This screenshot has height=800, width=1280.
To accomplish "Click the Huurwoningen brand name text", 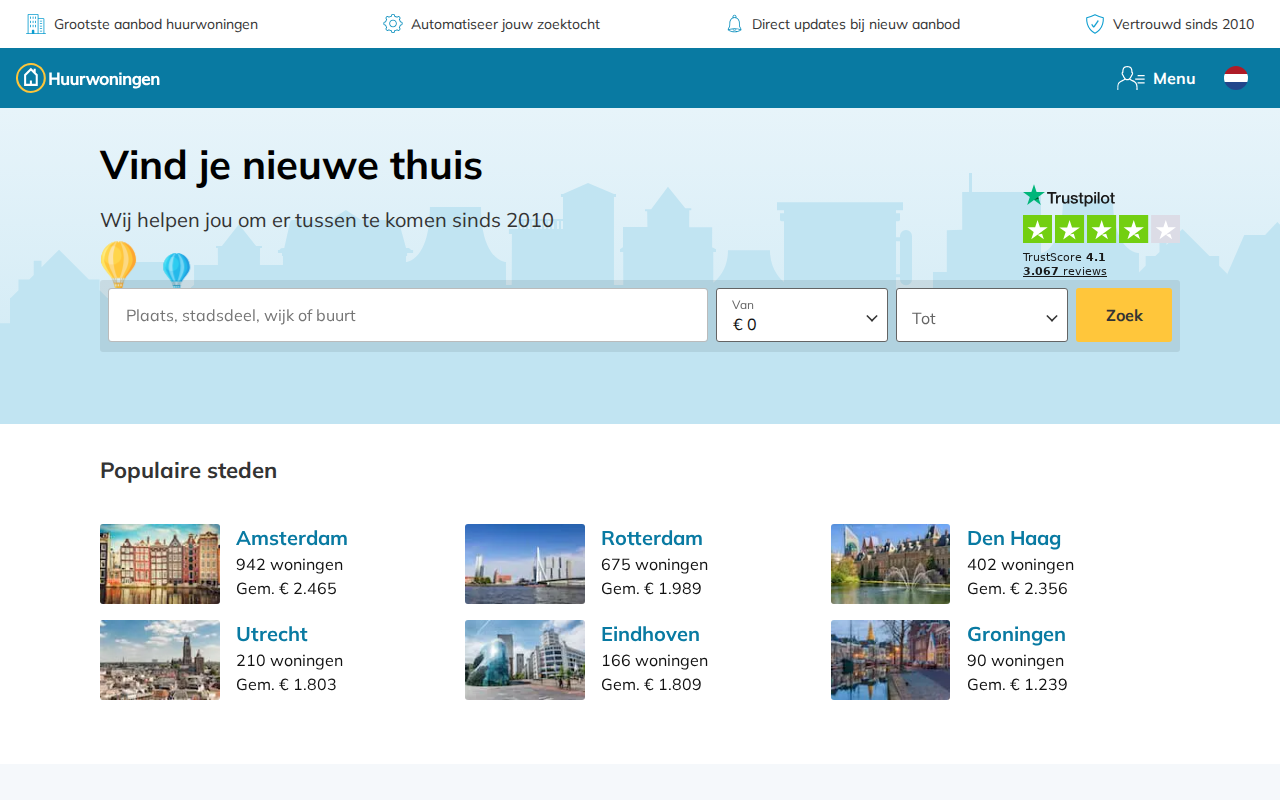I will [x=104, y=79].
